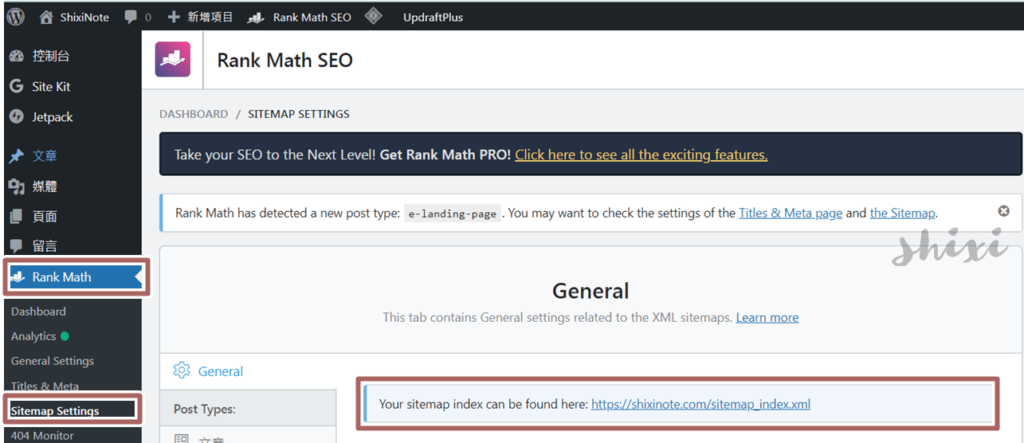Open 'the Sitemap' link in notice
Screen dimensions: 1024x443
tap(903, 213)
